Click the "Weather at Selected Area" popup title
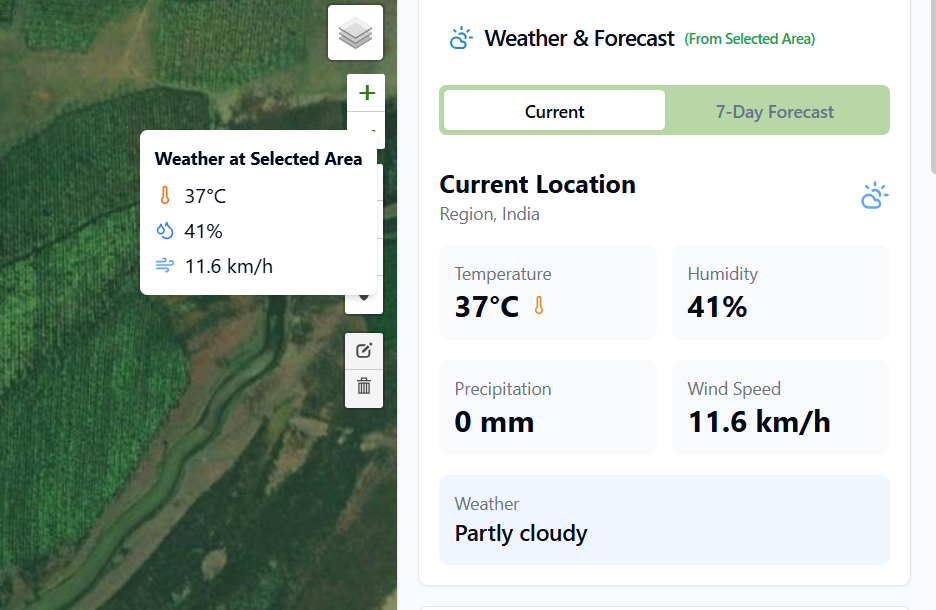 (x=258, y=159)
